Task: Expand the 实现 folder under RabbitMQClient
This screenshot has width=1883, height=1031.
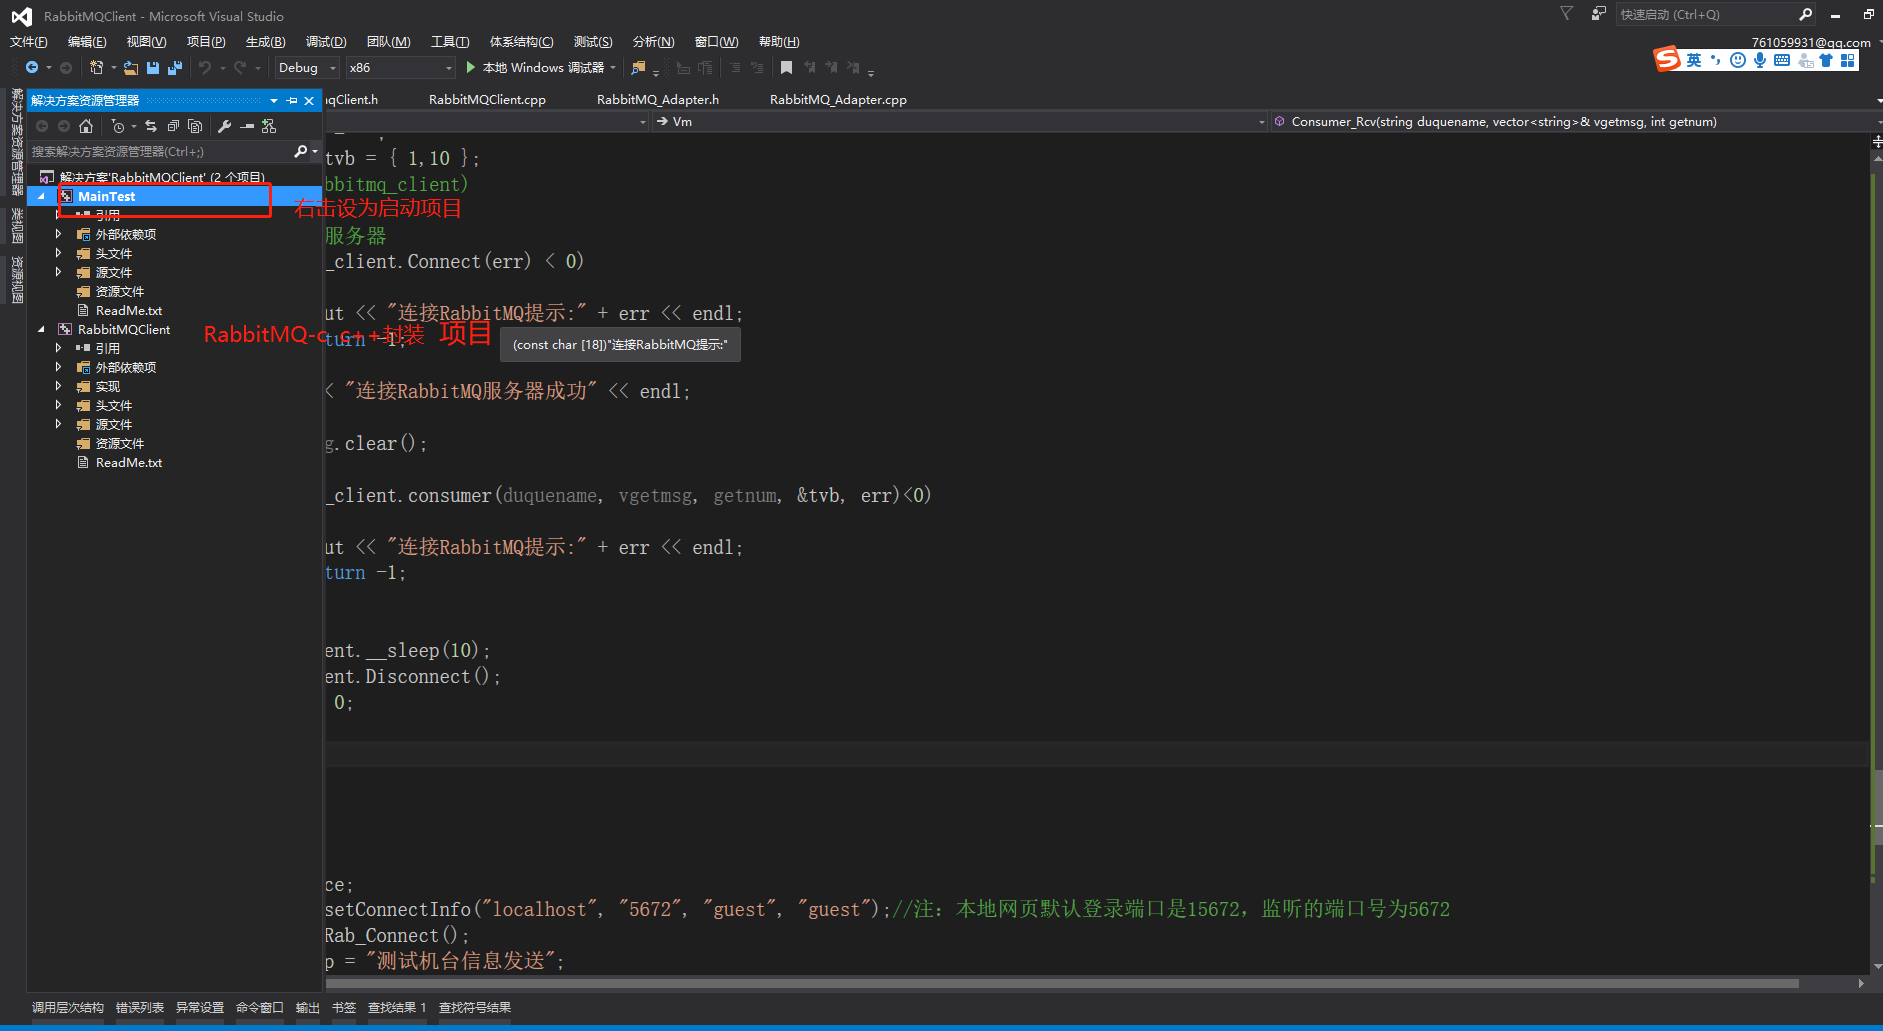Action: tap(58, 386)
